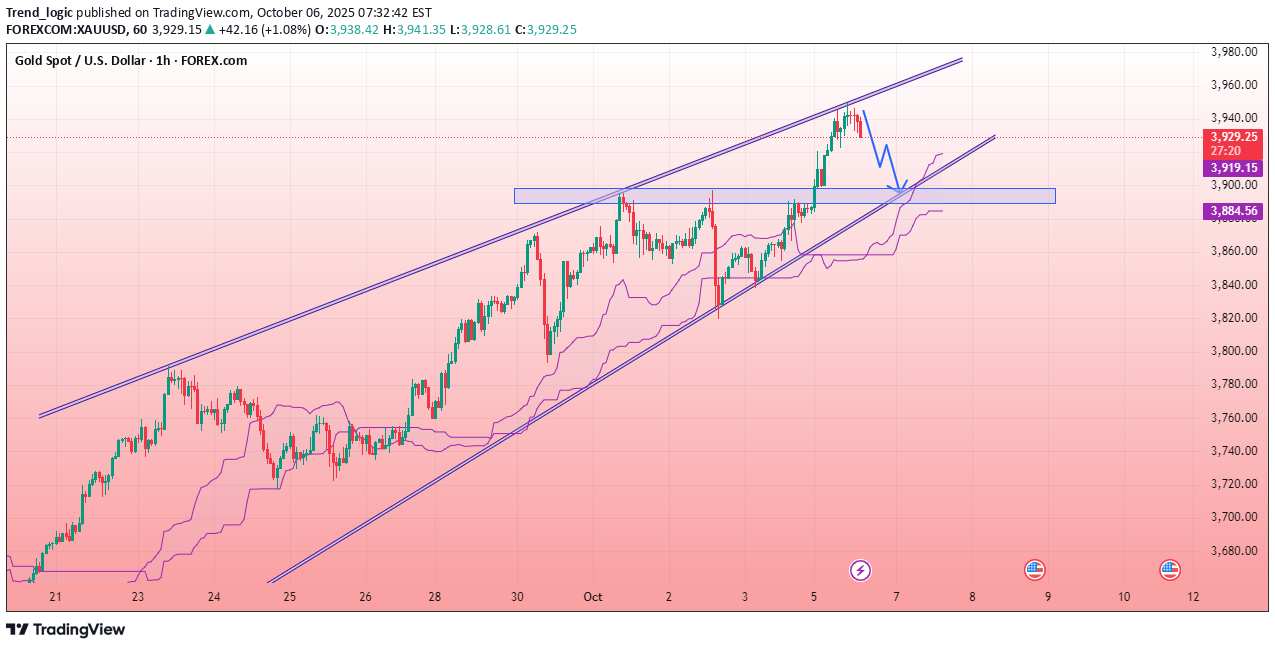1275x648 pixels.
Task: Click the Gold Spot / U.S. Dollar chart title
Action: point(131,61)
